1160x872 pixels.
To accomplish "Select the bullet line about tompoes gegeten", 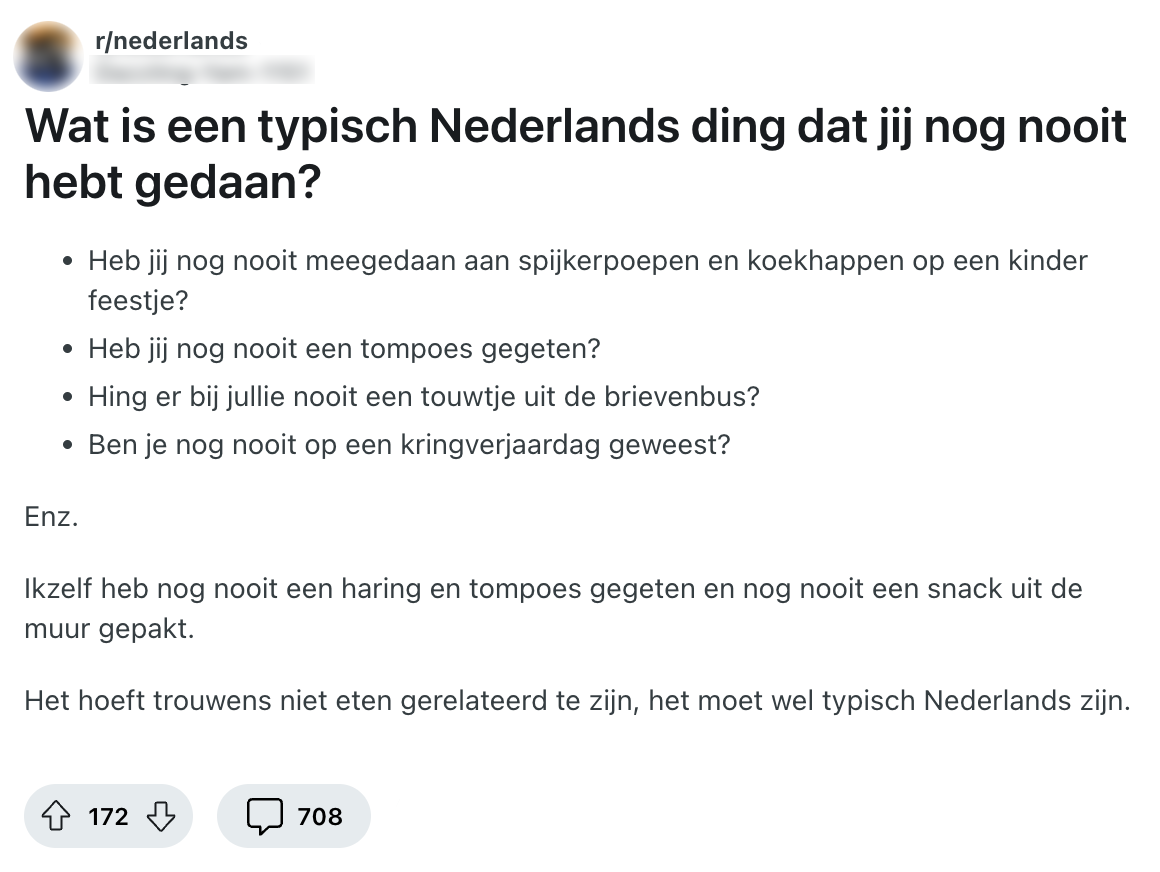I will [344, 348].
